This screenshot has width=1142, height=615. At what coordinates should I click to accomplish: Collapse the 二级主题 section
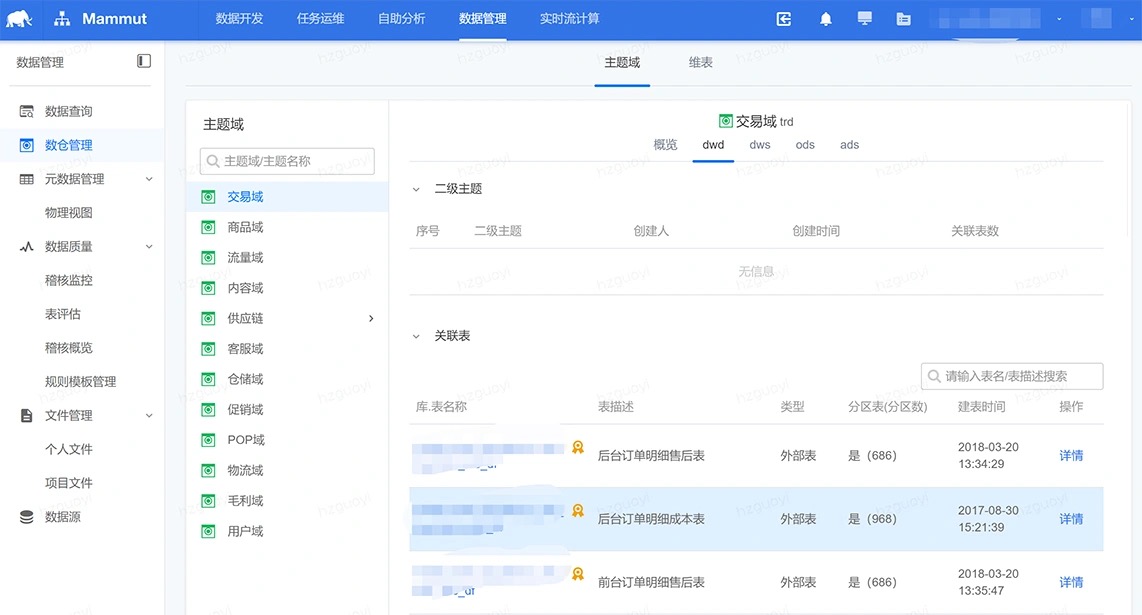pyautogui.click(x=417, y=189)
